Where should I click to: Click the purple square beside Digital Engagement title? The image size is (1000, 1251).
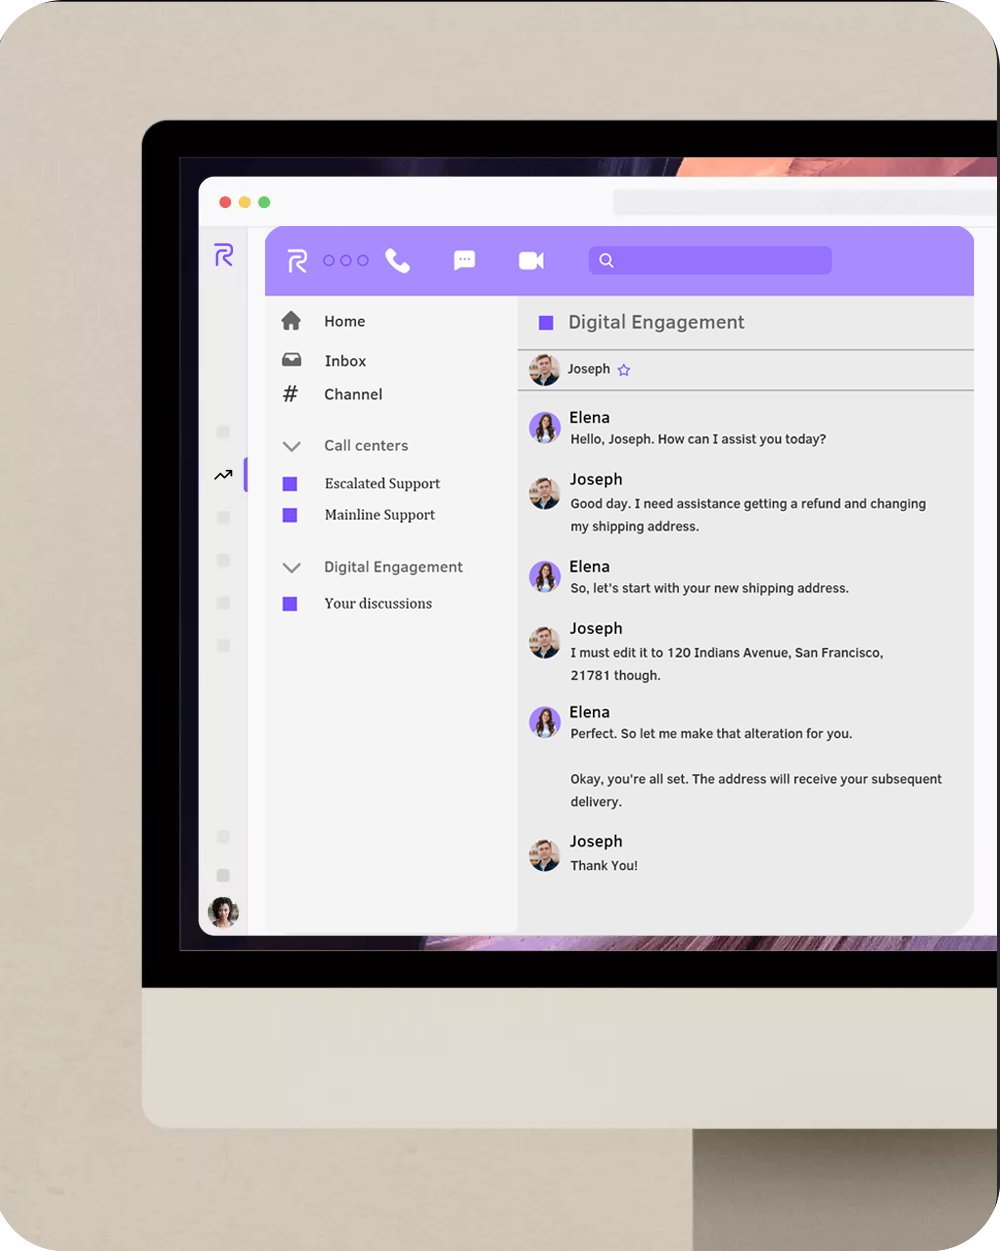[x=546, y=323]
